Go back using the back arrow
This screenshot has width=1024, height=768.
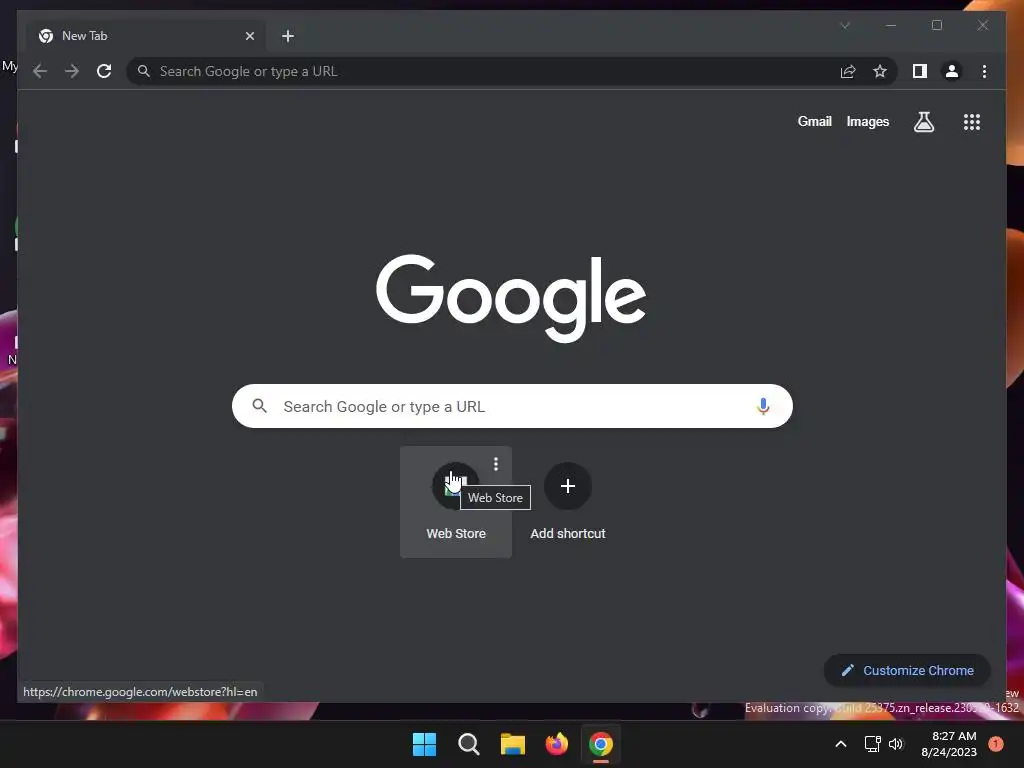[x=40, y=71]
